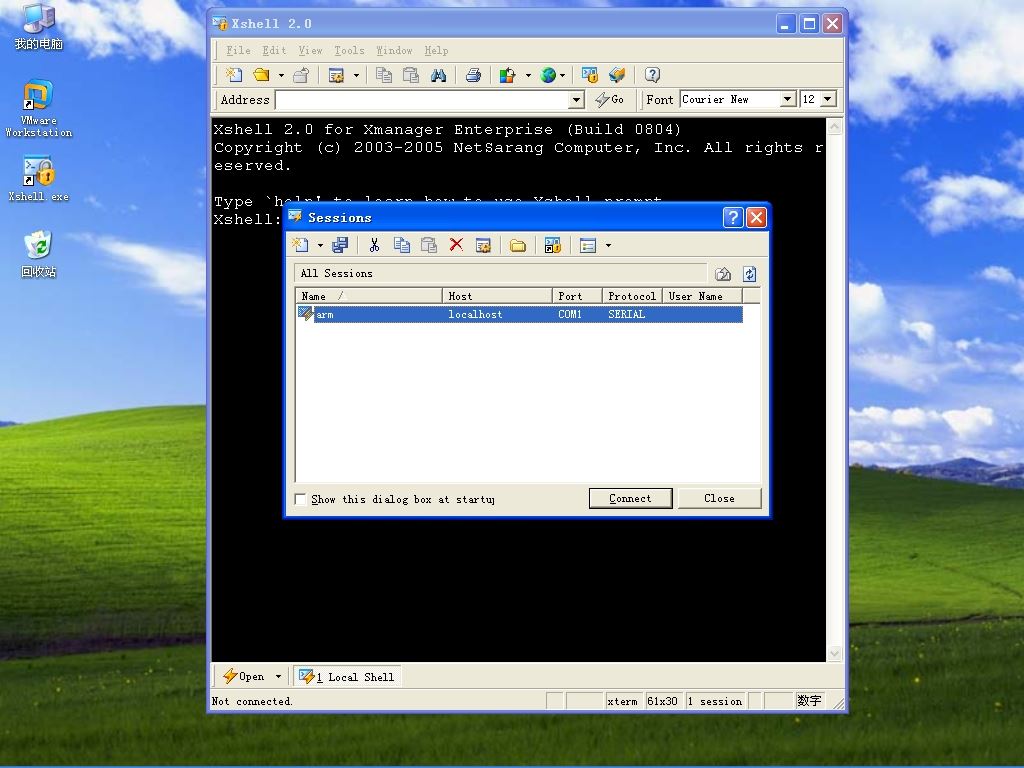
Task: Click into the Address input field
Action: (x=423, y=100)
